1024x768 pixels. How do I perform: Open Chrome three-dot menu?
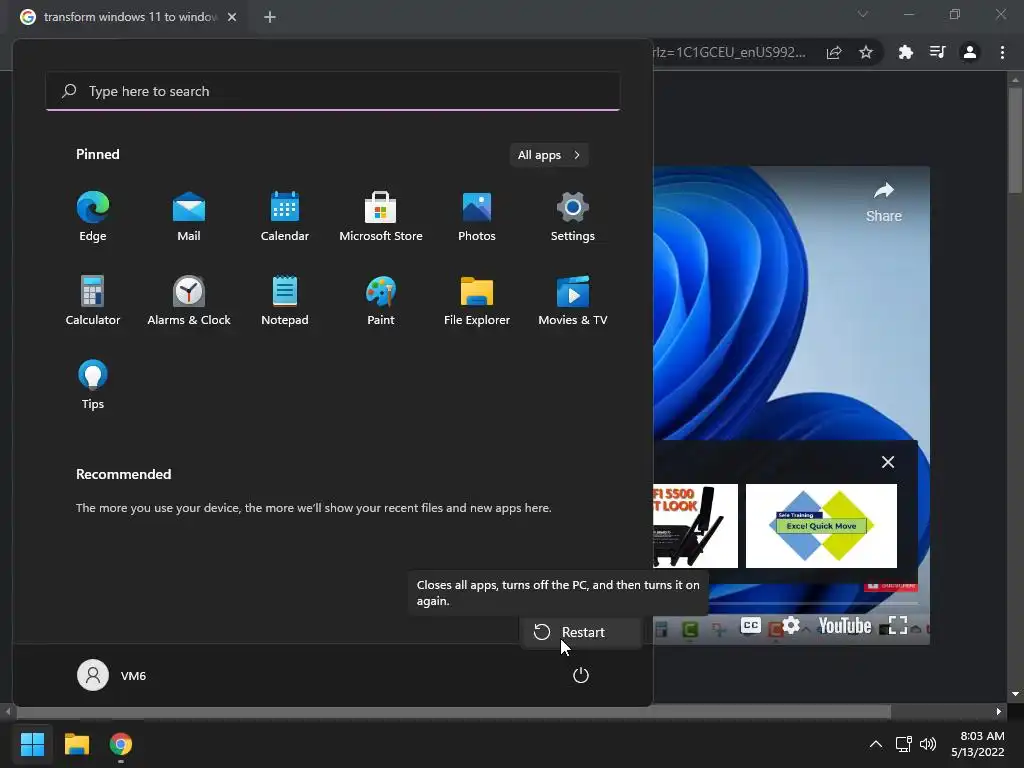pyautogui.click(x=1002, y=52)
